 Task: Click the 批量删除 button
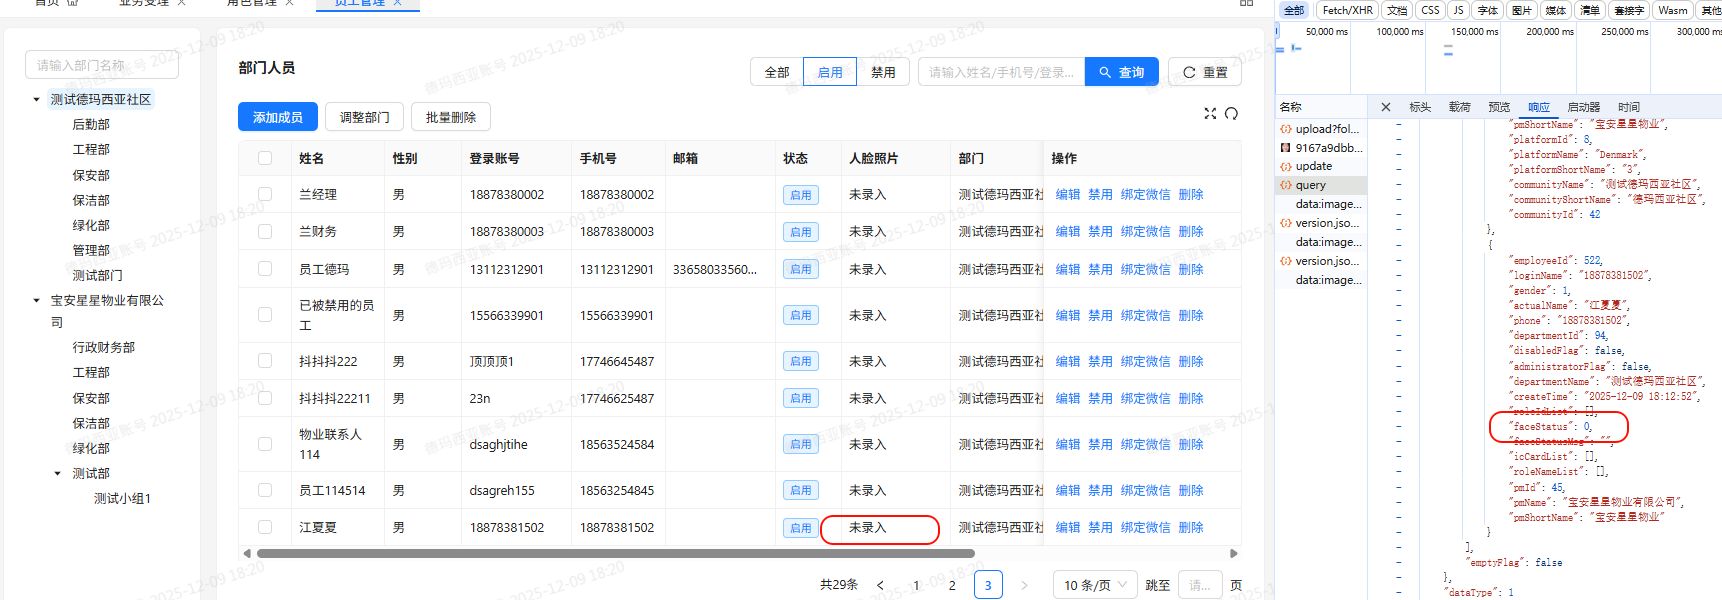(451, 117)
